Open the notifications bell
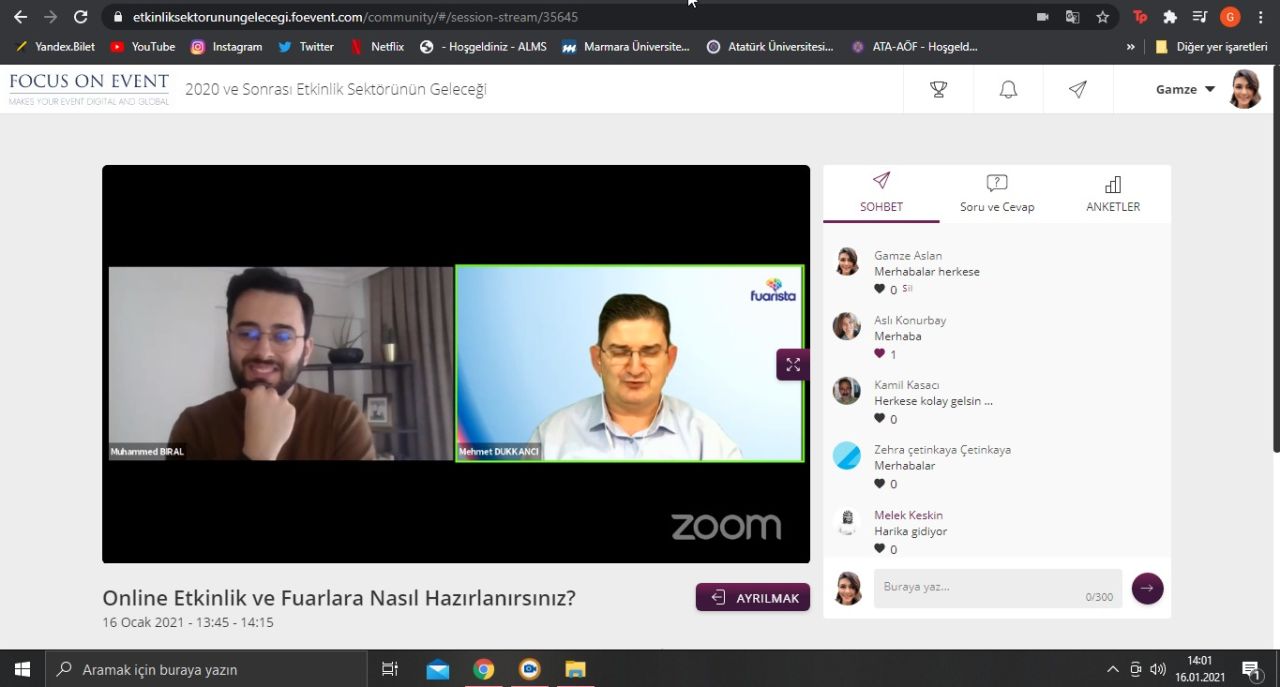The height and width of the screenshot is (687, 1280). [1008, 90]
